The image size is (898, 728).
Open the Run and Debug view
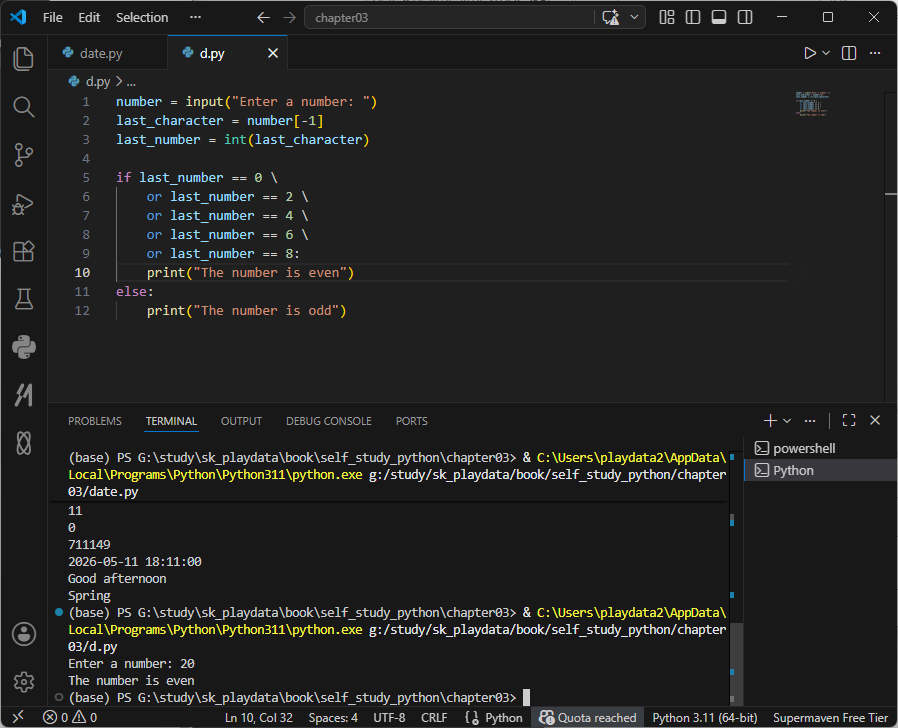23,203
